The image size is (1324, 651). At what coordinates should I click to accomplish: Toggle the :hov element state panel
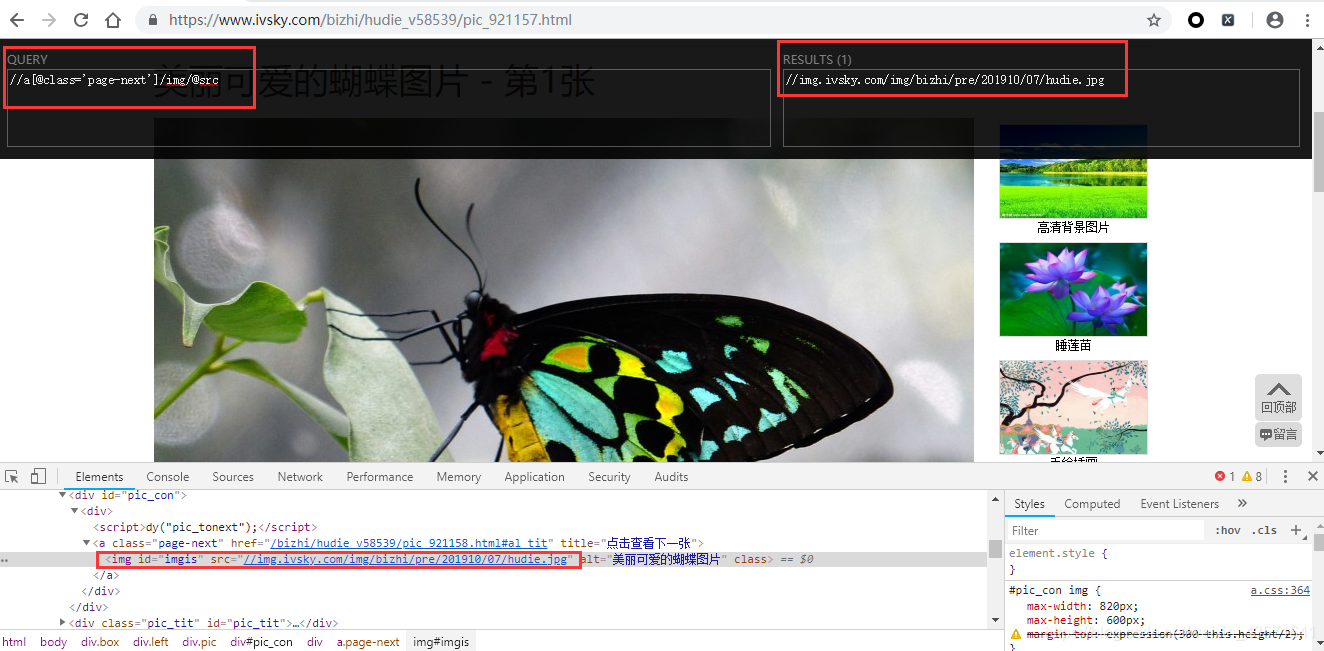pos(1228,530)
